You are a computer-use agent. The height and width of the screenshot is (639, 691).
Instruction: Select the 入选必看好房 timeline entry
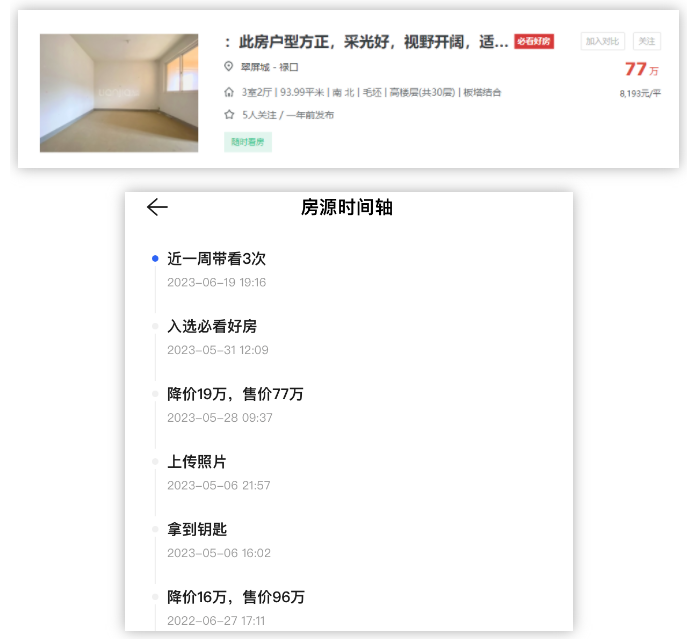tap(212, 327)
